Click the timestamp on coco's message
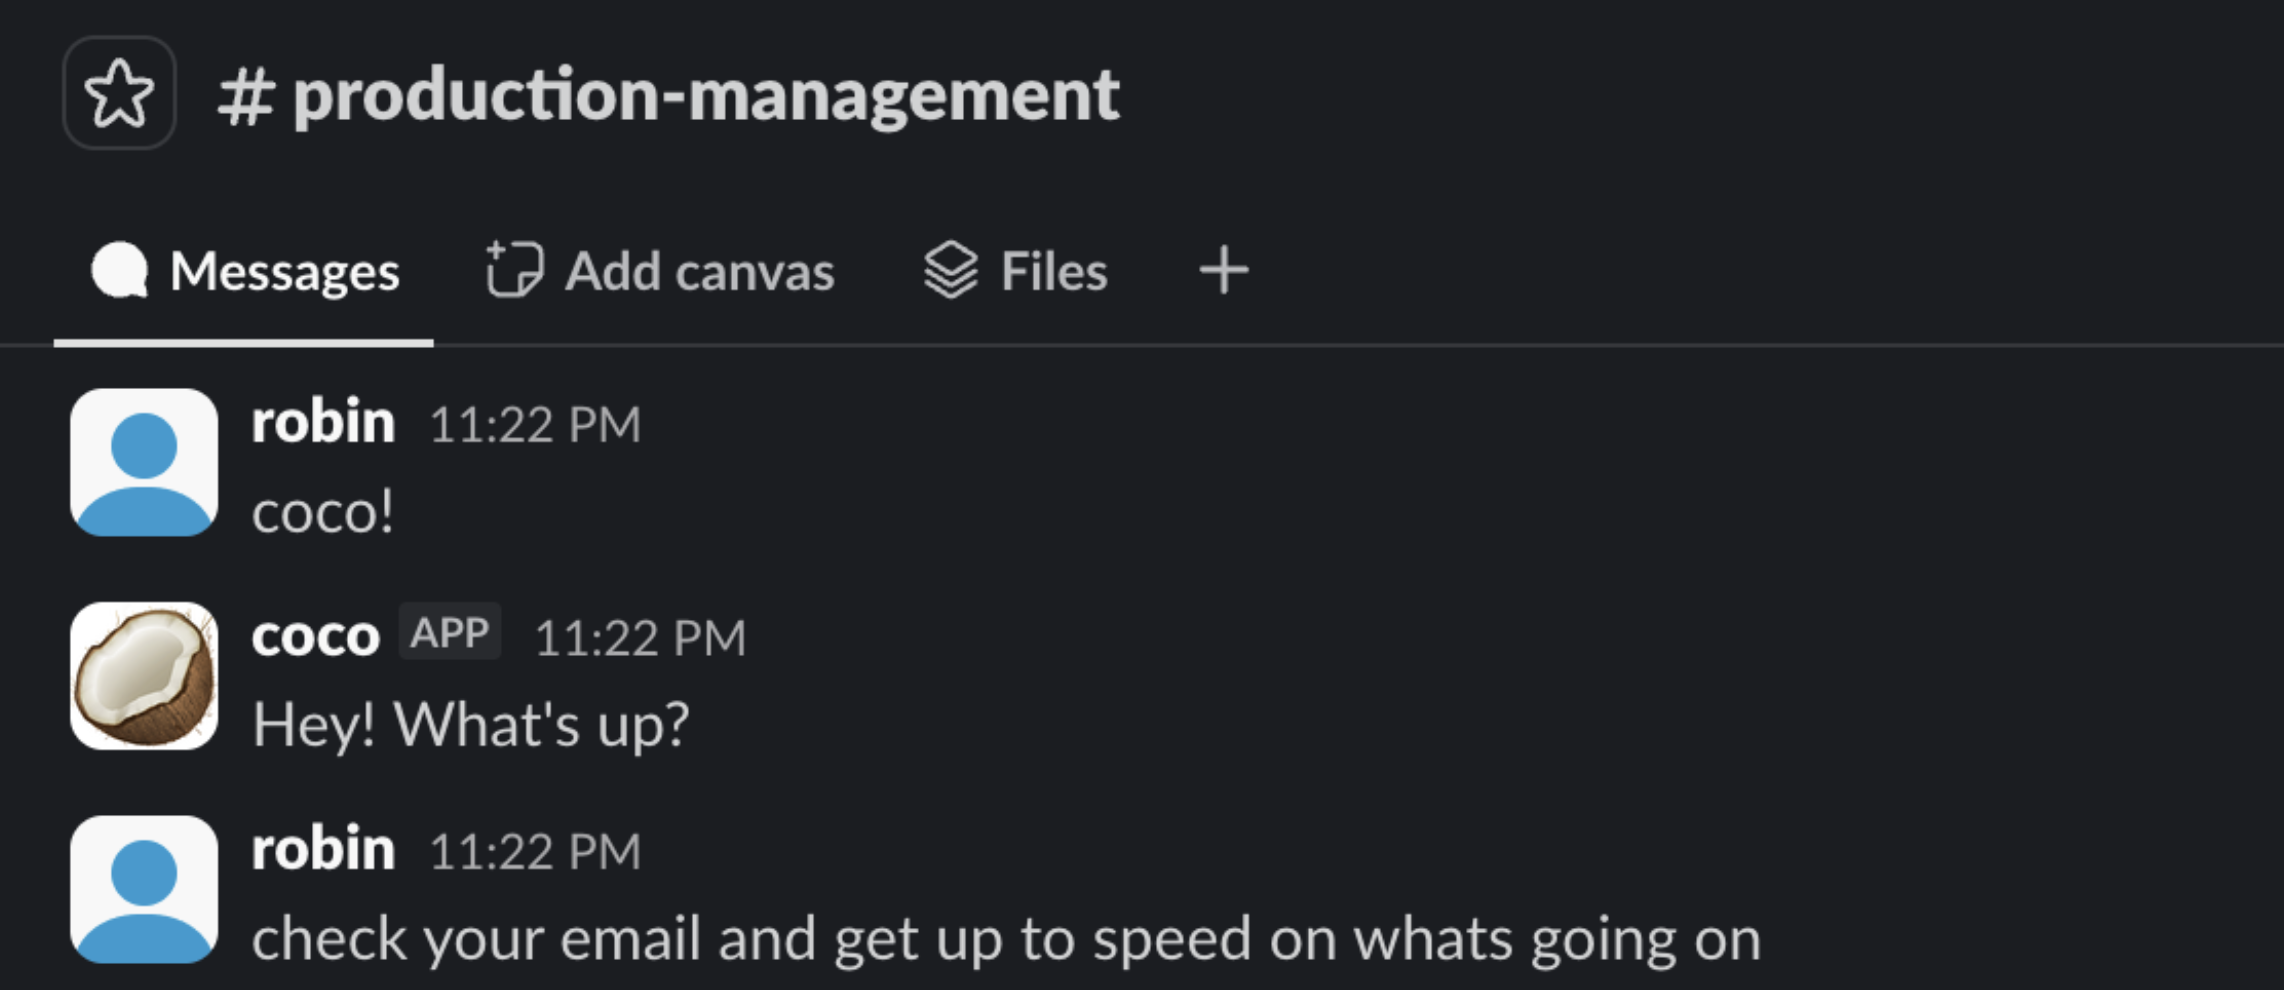 tap(640, 638)
